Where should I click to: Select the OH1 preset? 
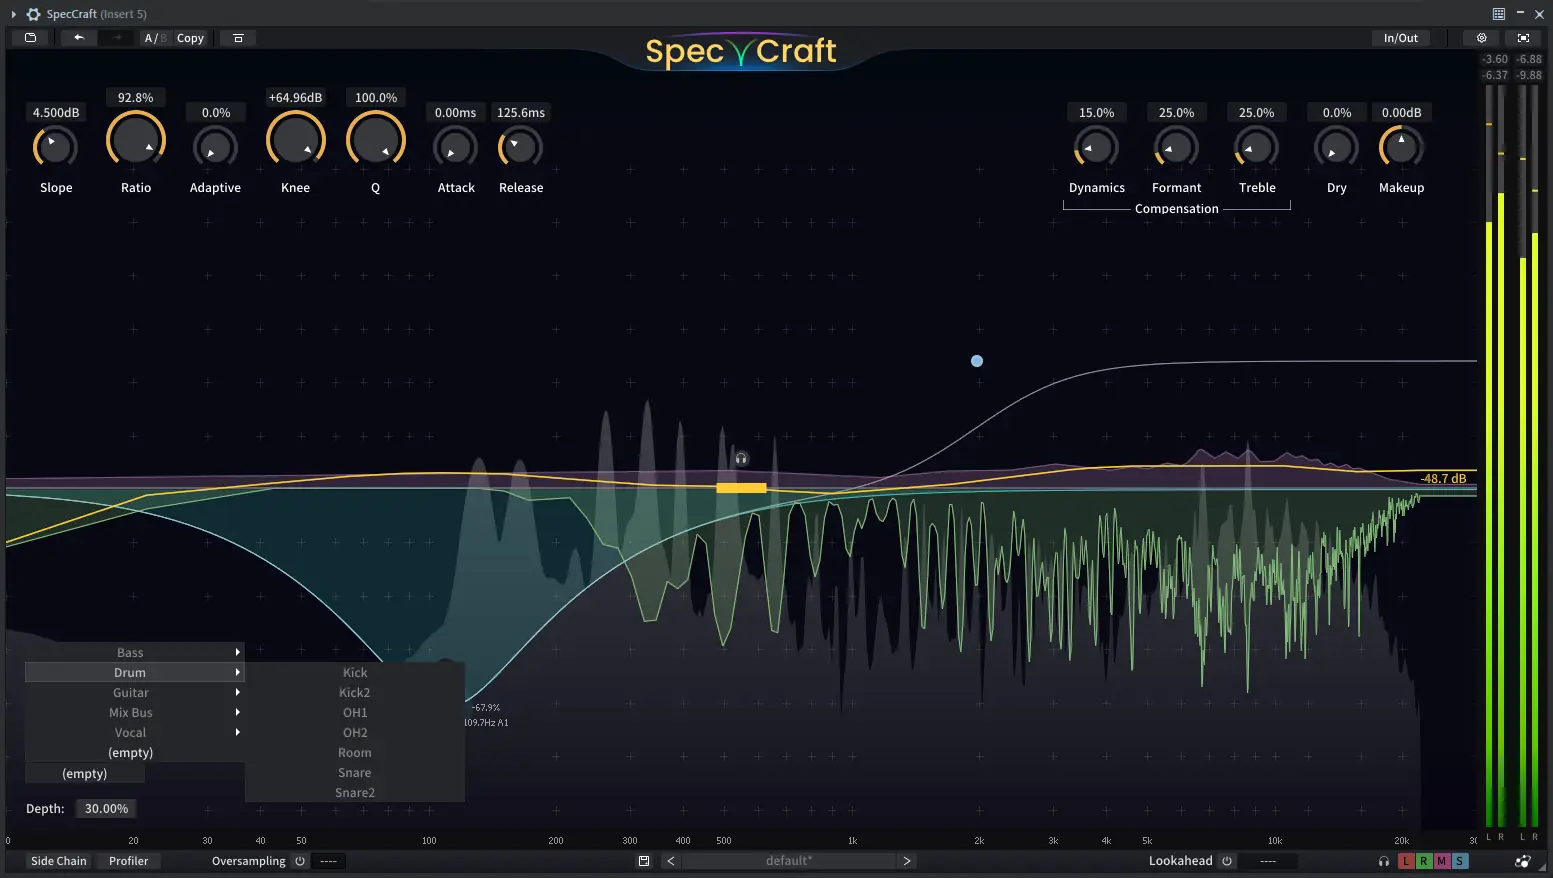(x=355, y=712)
